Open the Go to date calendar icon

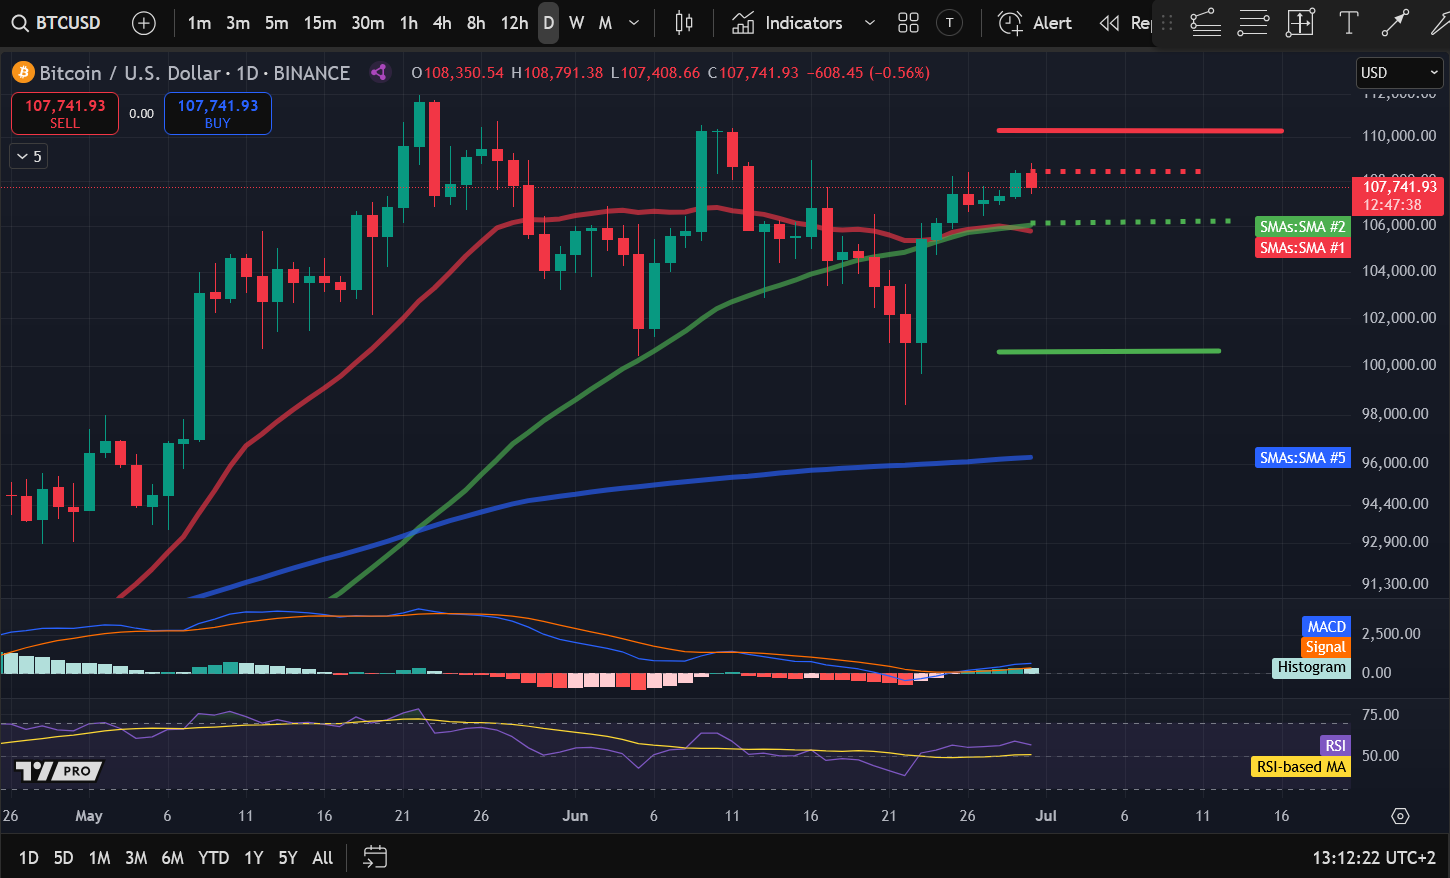point(375,857)
